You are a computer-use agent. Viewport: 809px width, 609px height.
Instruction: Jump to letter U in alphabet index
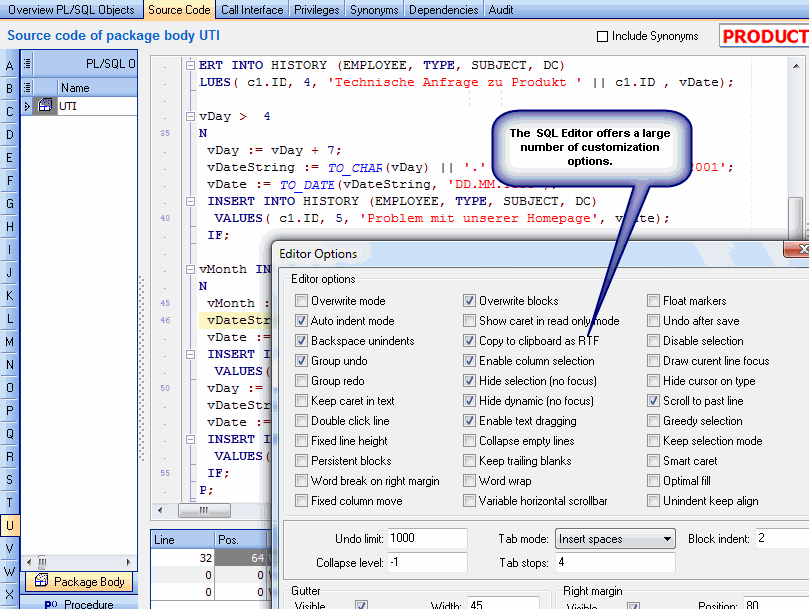[9, 526]
